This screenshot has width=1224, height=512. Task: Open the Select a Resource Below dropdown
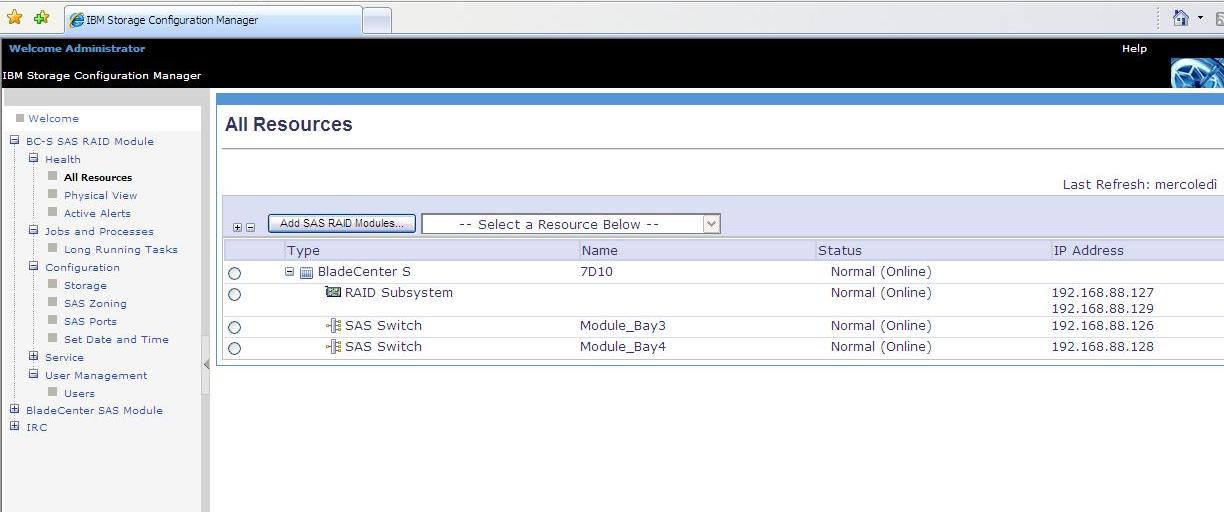pos(571,224)
